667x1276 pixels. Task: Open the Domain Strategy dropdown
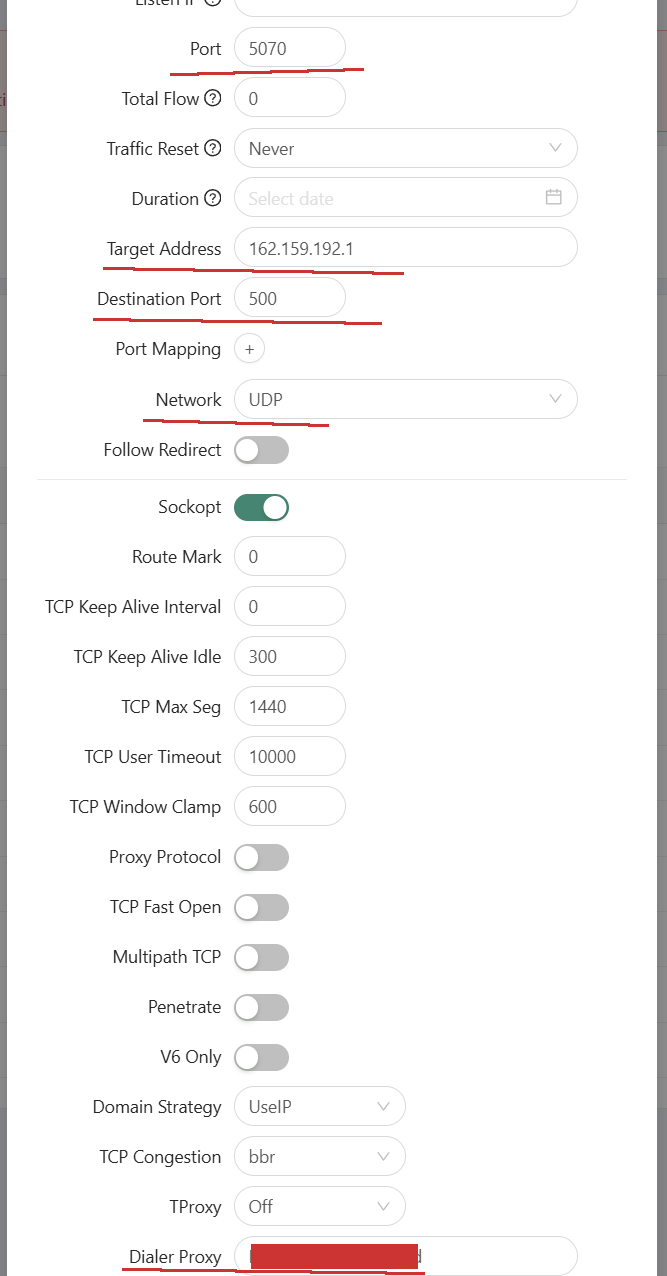(319, 1107)
